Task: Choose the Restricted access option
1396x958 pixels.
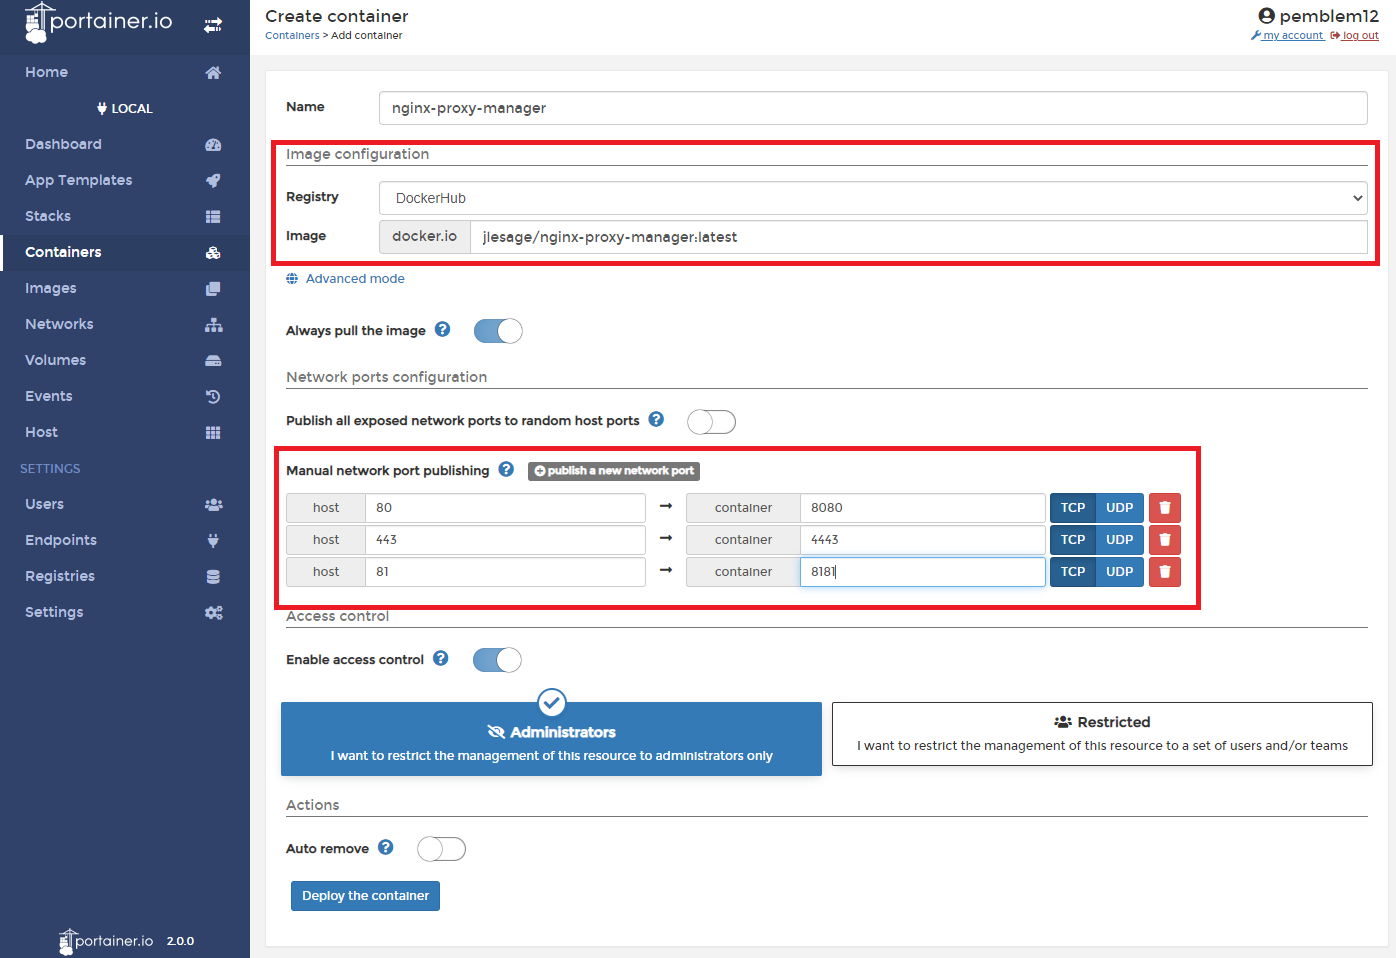Action: [1101, 734]
